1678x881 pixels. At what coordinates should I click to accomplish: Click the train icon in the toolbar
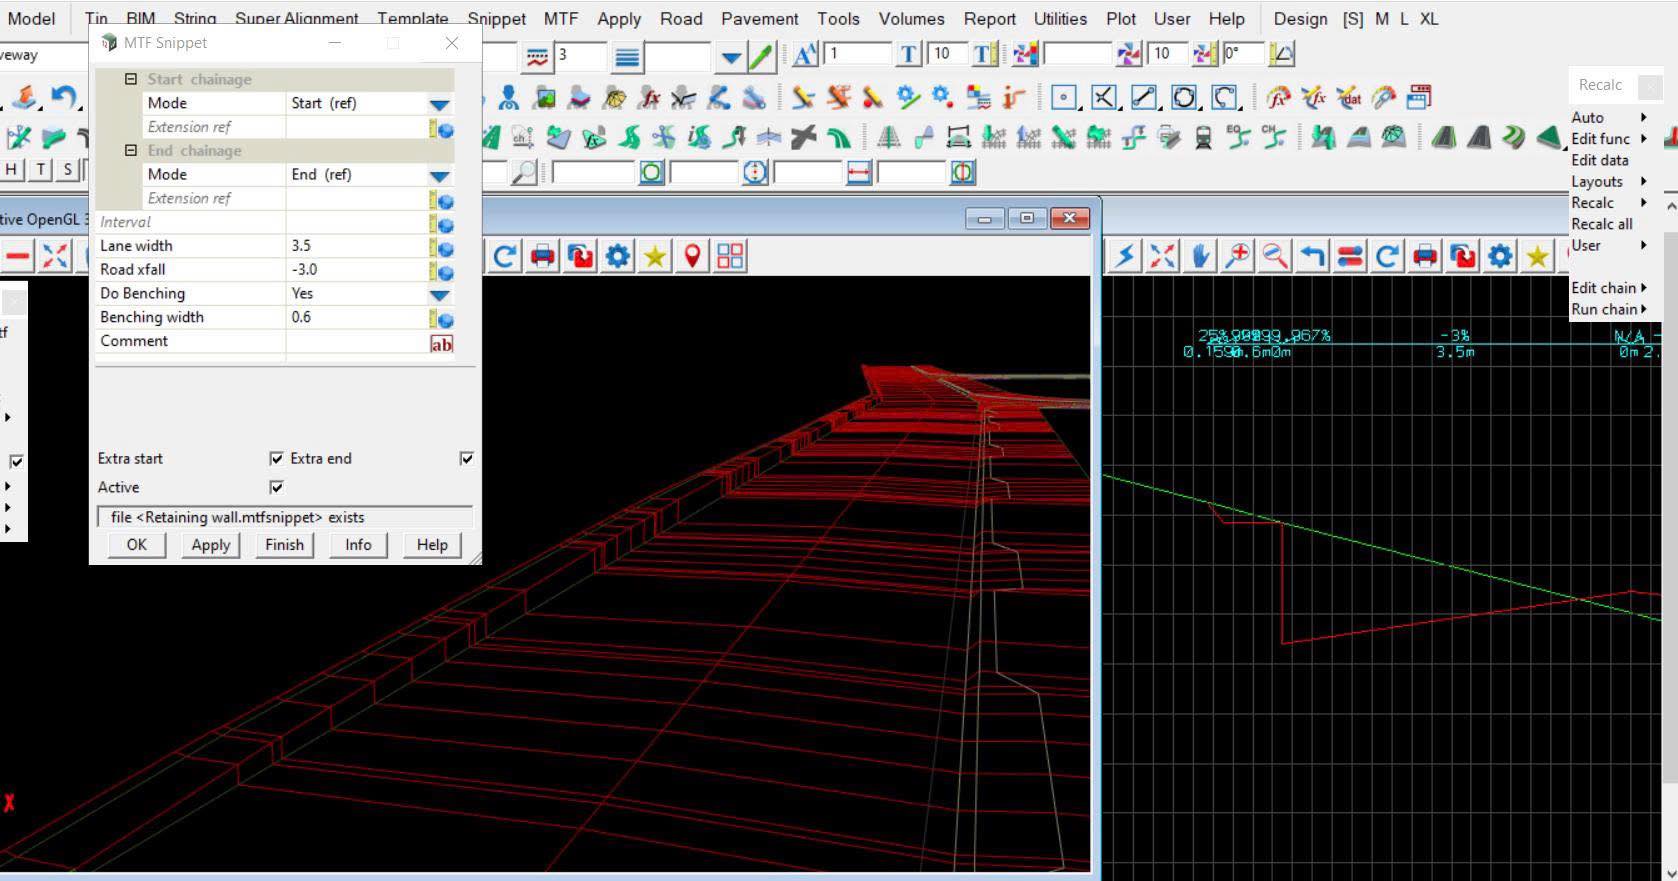[1203, 137]
